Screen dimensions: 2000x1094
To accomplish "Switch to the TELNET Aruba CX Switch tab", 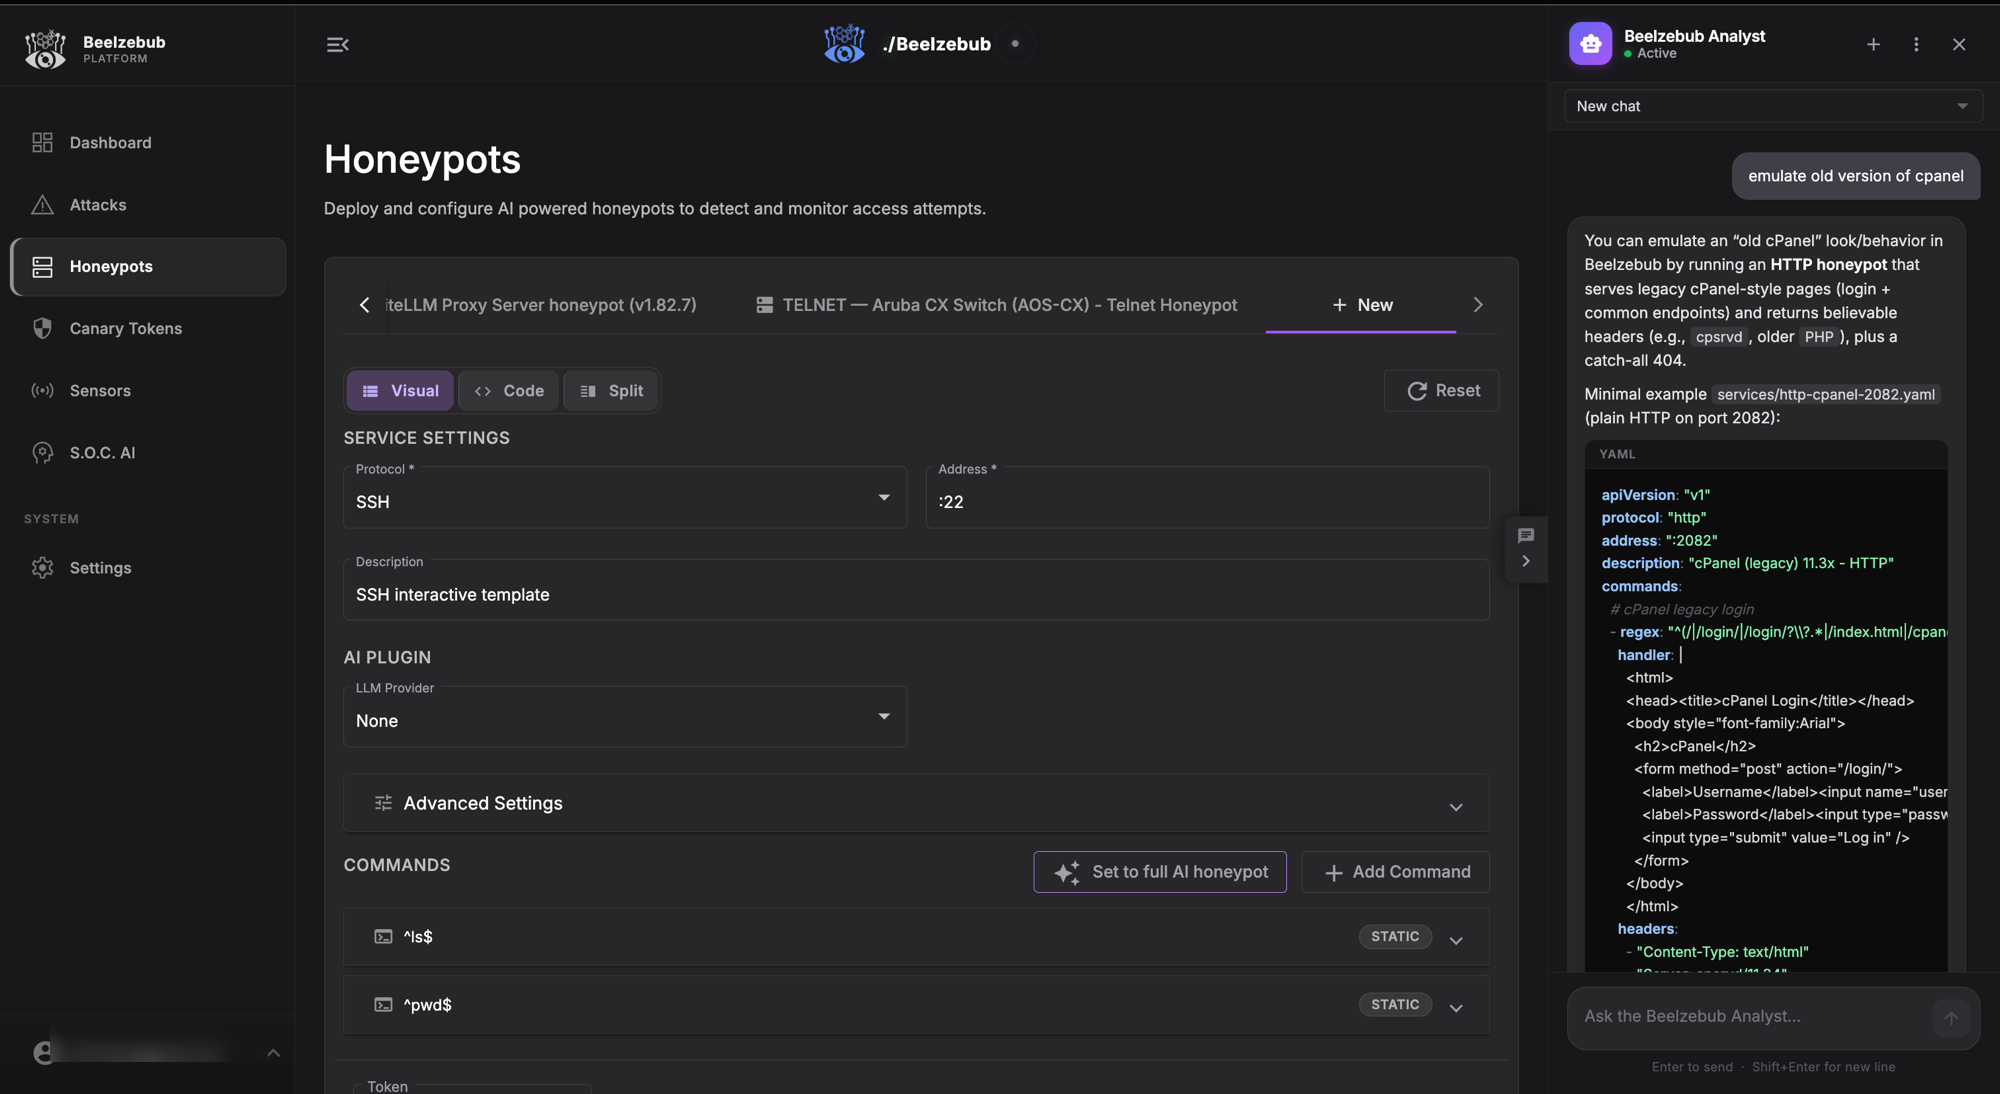I will 996,305.
